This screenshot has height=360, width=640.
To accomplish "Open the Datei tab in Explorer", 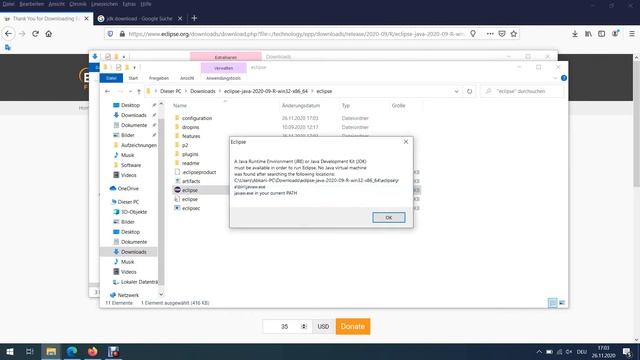I will click(x=111, y=78).
